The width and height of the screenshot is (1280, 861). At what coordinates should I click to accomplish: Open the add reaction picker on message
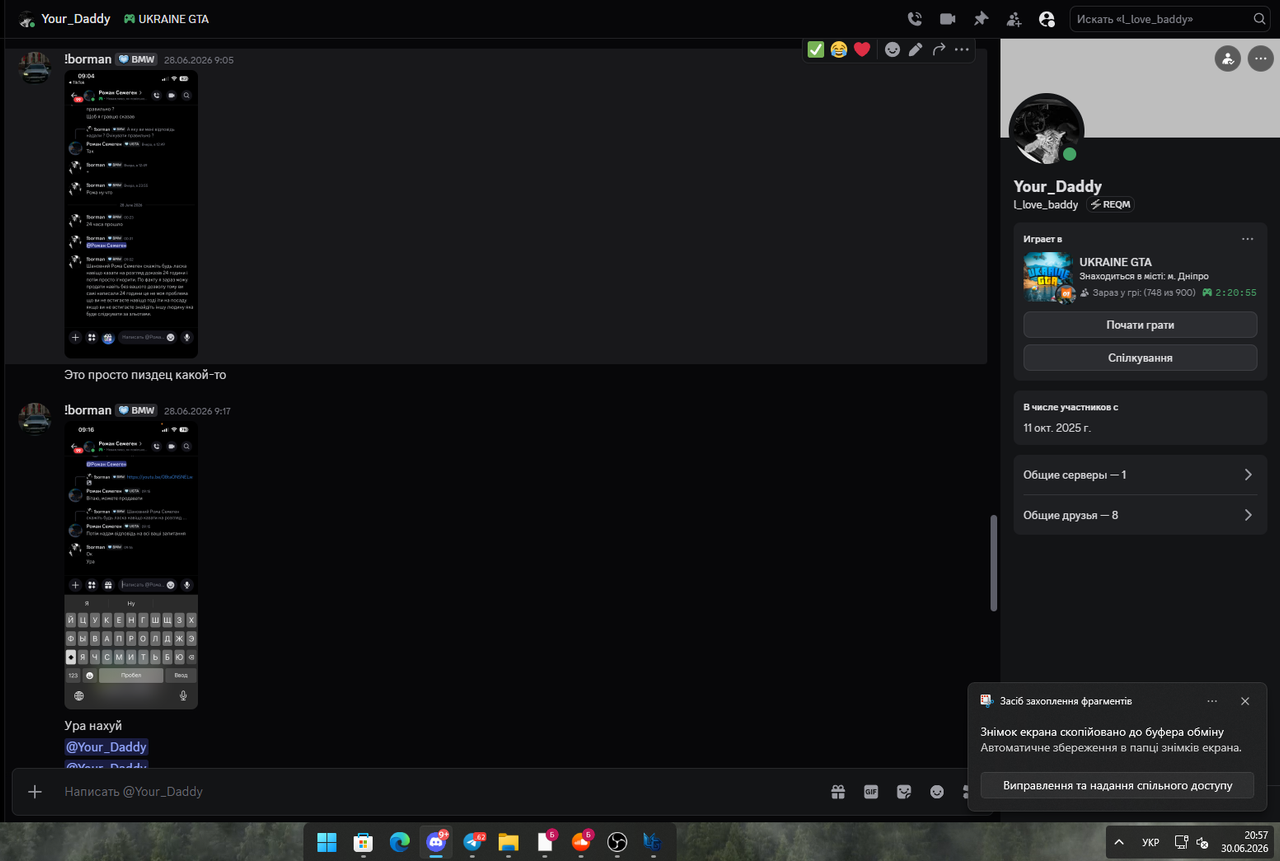point(892,49)
